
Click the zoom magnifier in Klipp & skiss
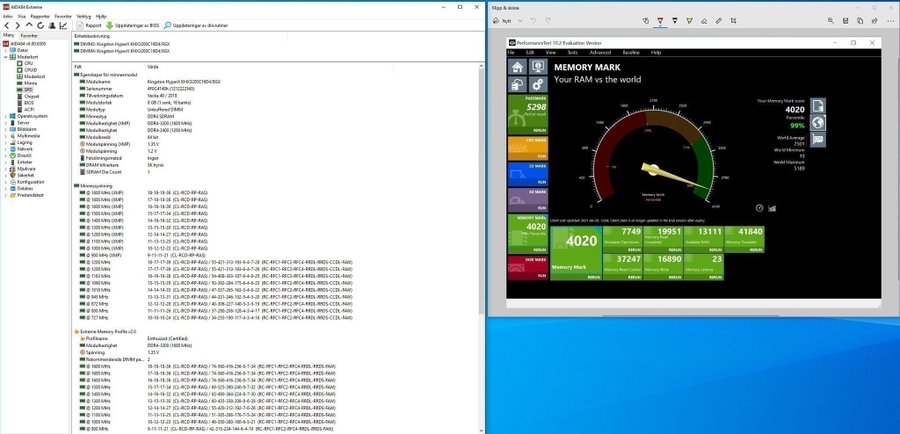tap(831, 21)
